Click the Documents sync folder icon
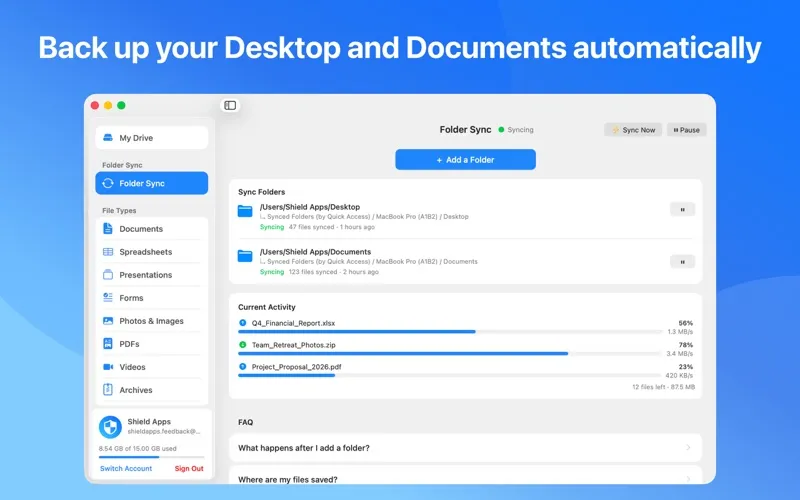Image resolution: width=800 pixels, height=500 pixels. pos(245,256)
